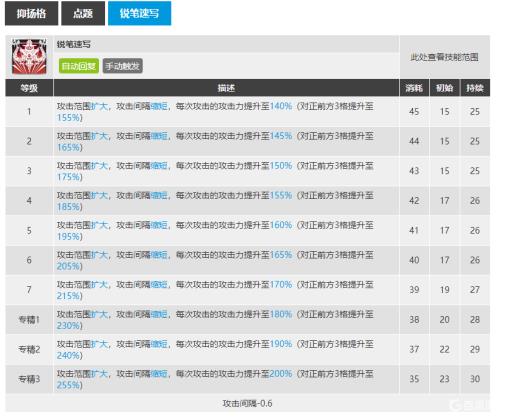Click the 175% value in level 3 description
Screen dimensions: 512x418
68,177
